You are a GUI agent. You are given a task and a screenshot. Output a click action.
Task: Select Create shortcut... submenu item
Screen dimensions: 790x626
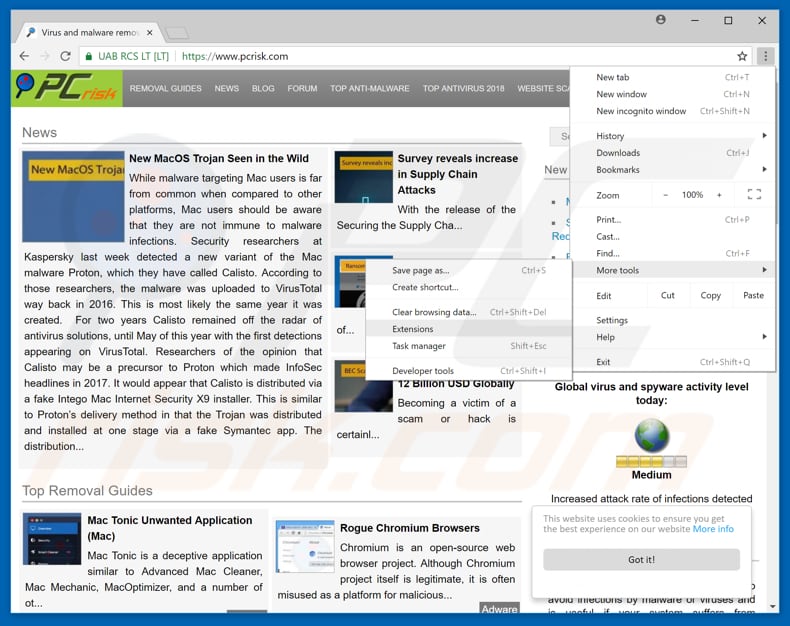click(469, 287)
